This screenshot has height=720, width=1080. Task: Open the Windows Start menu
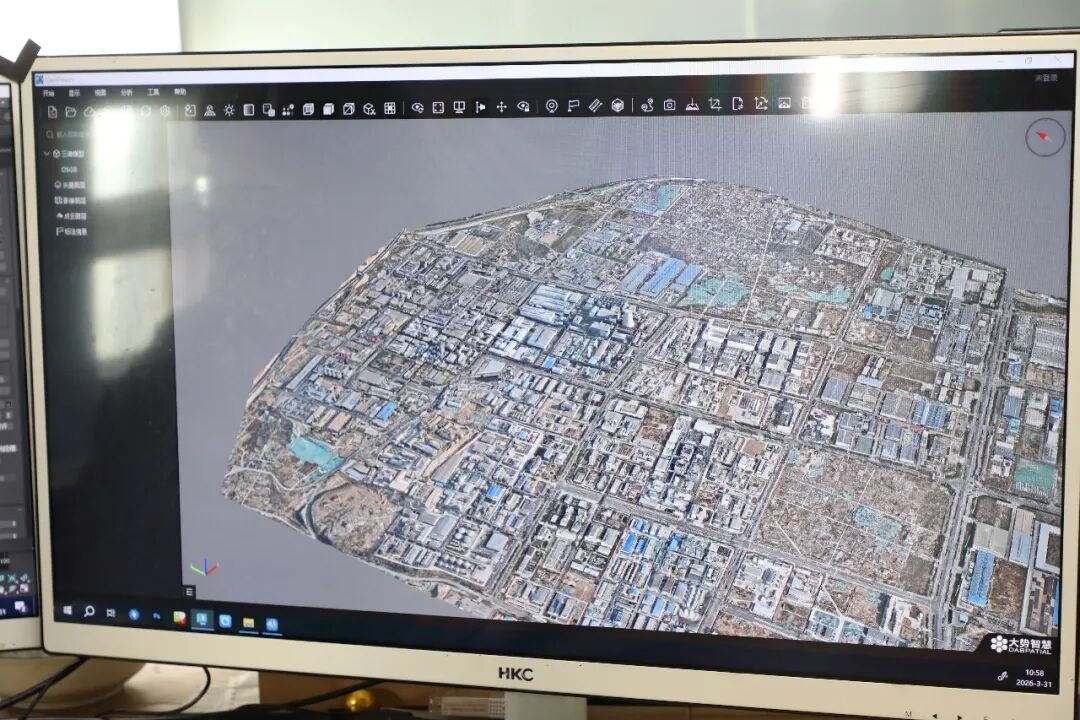pyautogui.click(x=68, y=610)
